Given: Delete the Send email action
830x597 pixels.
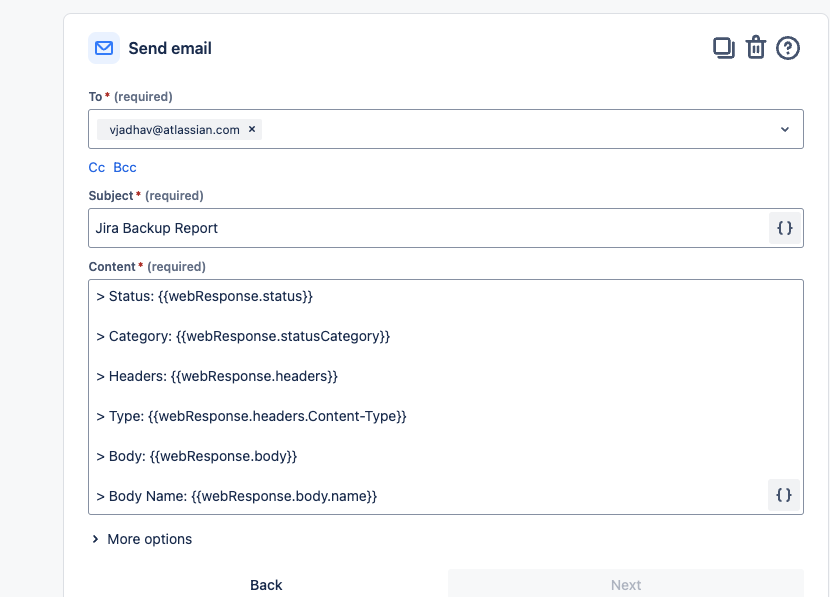Looking at the screenshot, I should click(755, 48).
